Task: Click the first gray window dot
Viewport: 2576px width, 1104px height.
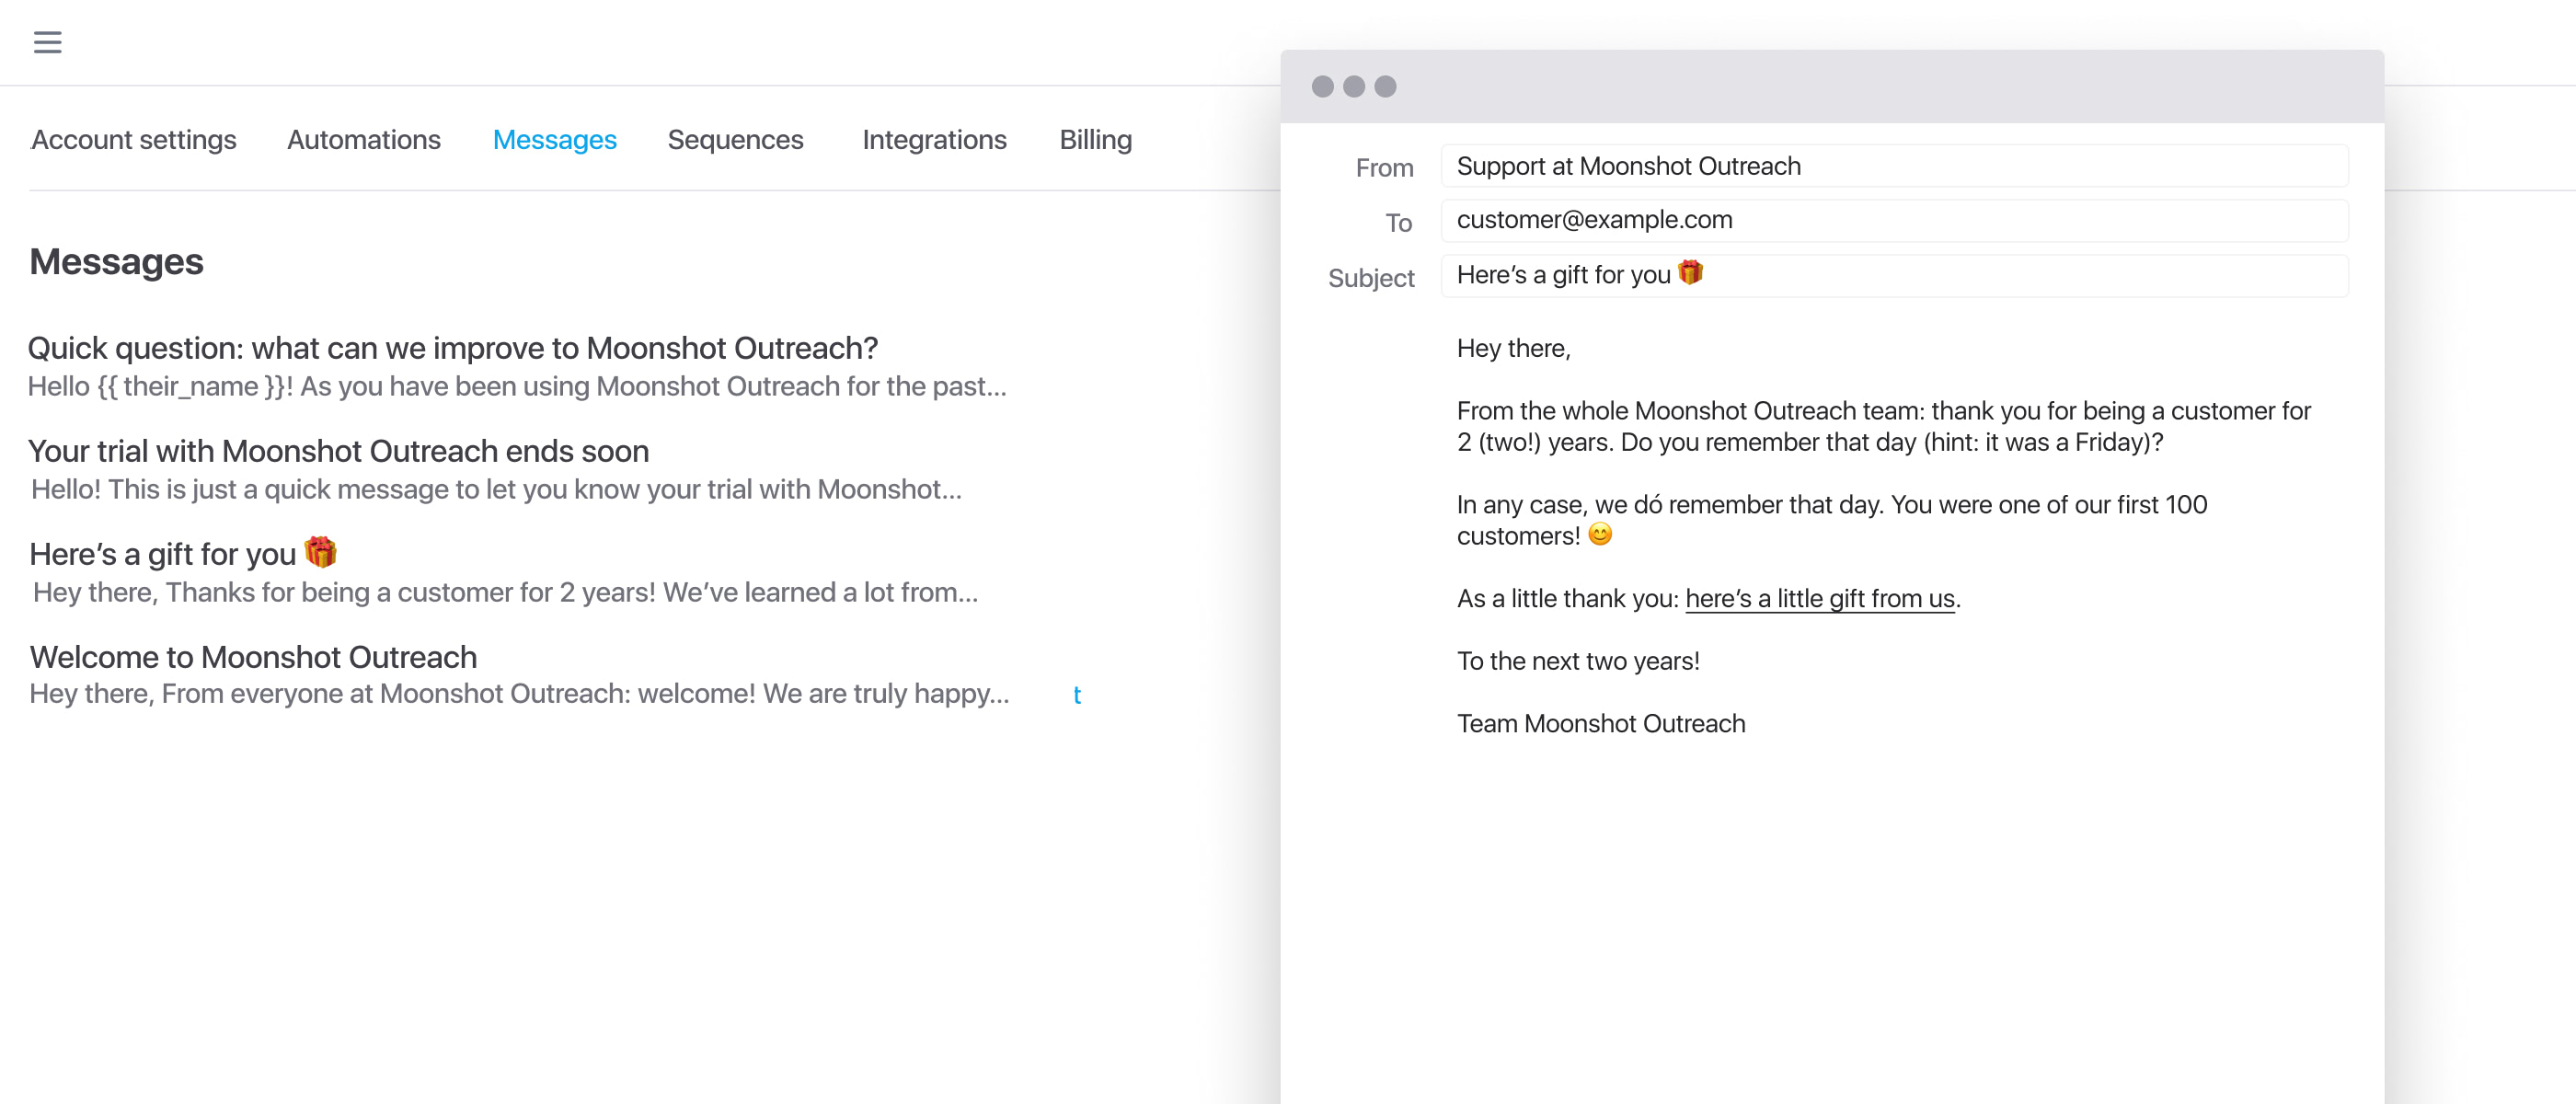Action: [1322, 87]
